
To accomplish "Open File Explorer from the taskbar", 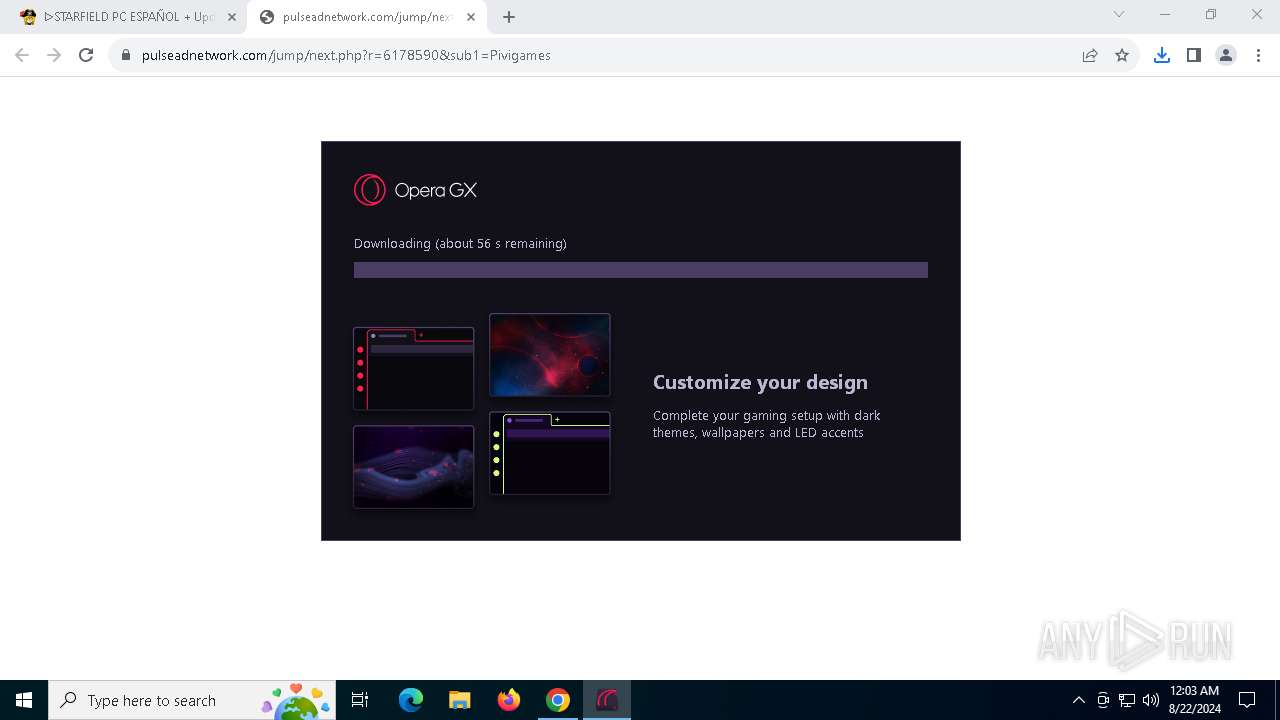I will pos(460,700).
